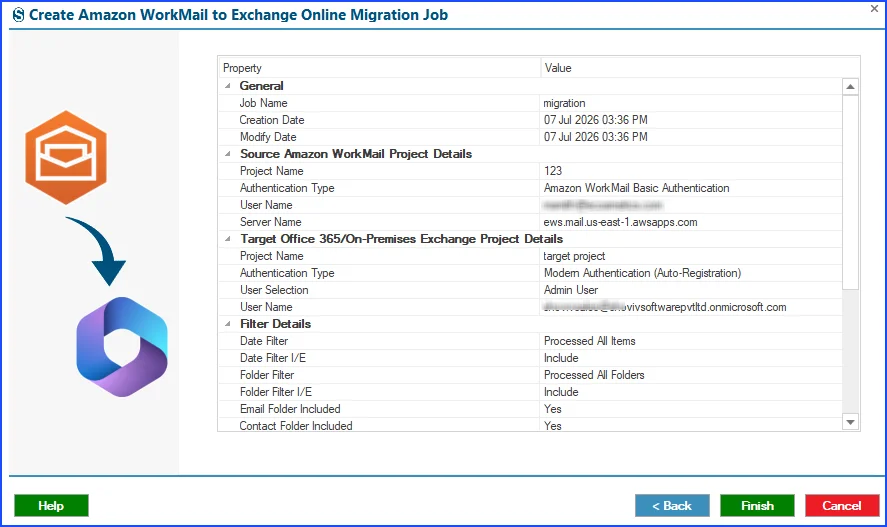Select the Date Filter I/E row label

273,358
